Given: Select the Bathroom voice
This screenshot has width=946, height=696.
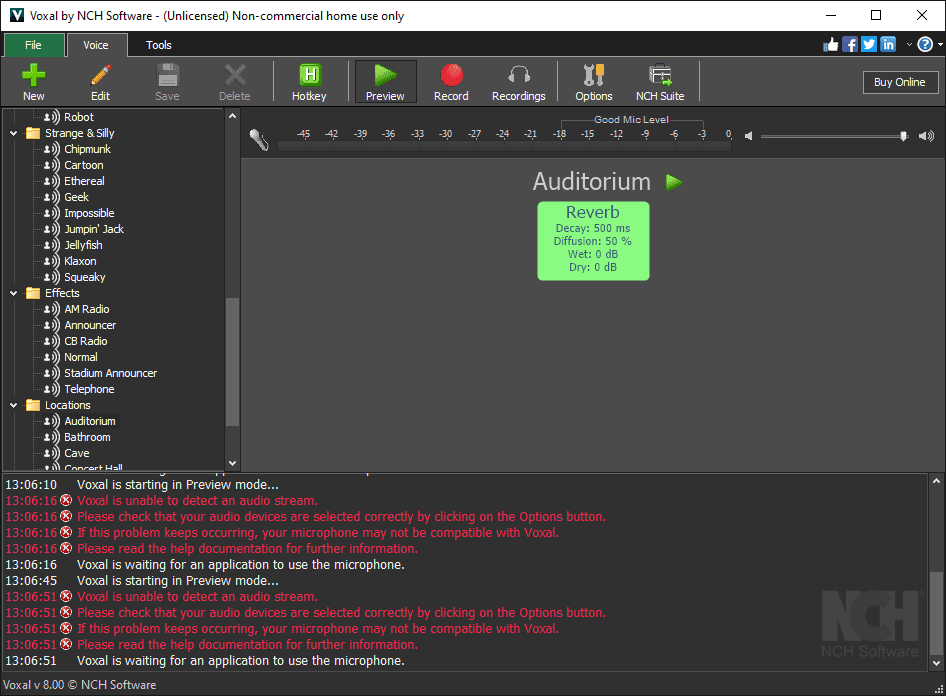Looking at the screenshot, I should pyautogui.click(x=87, y=437).
